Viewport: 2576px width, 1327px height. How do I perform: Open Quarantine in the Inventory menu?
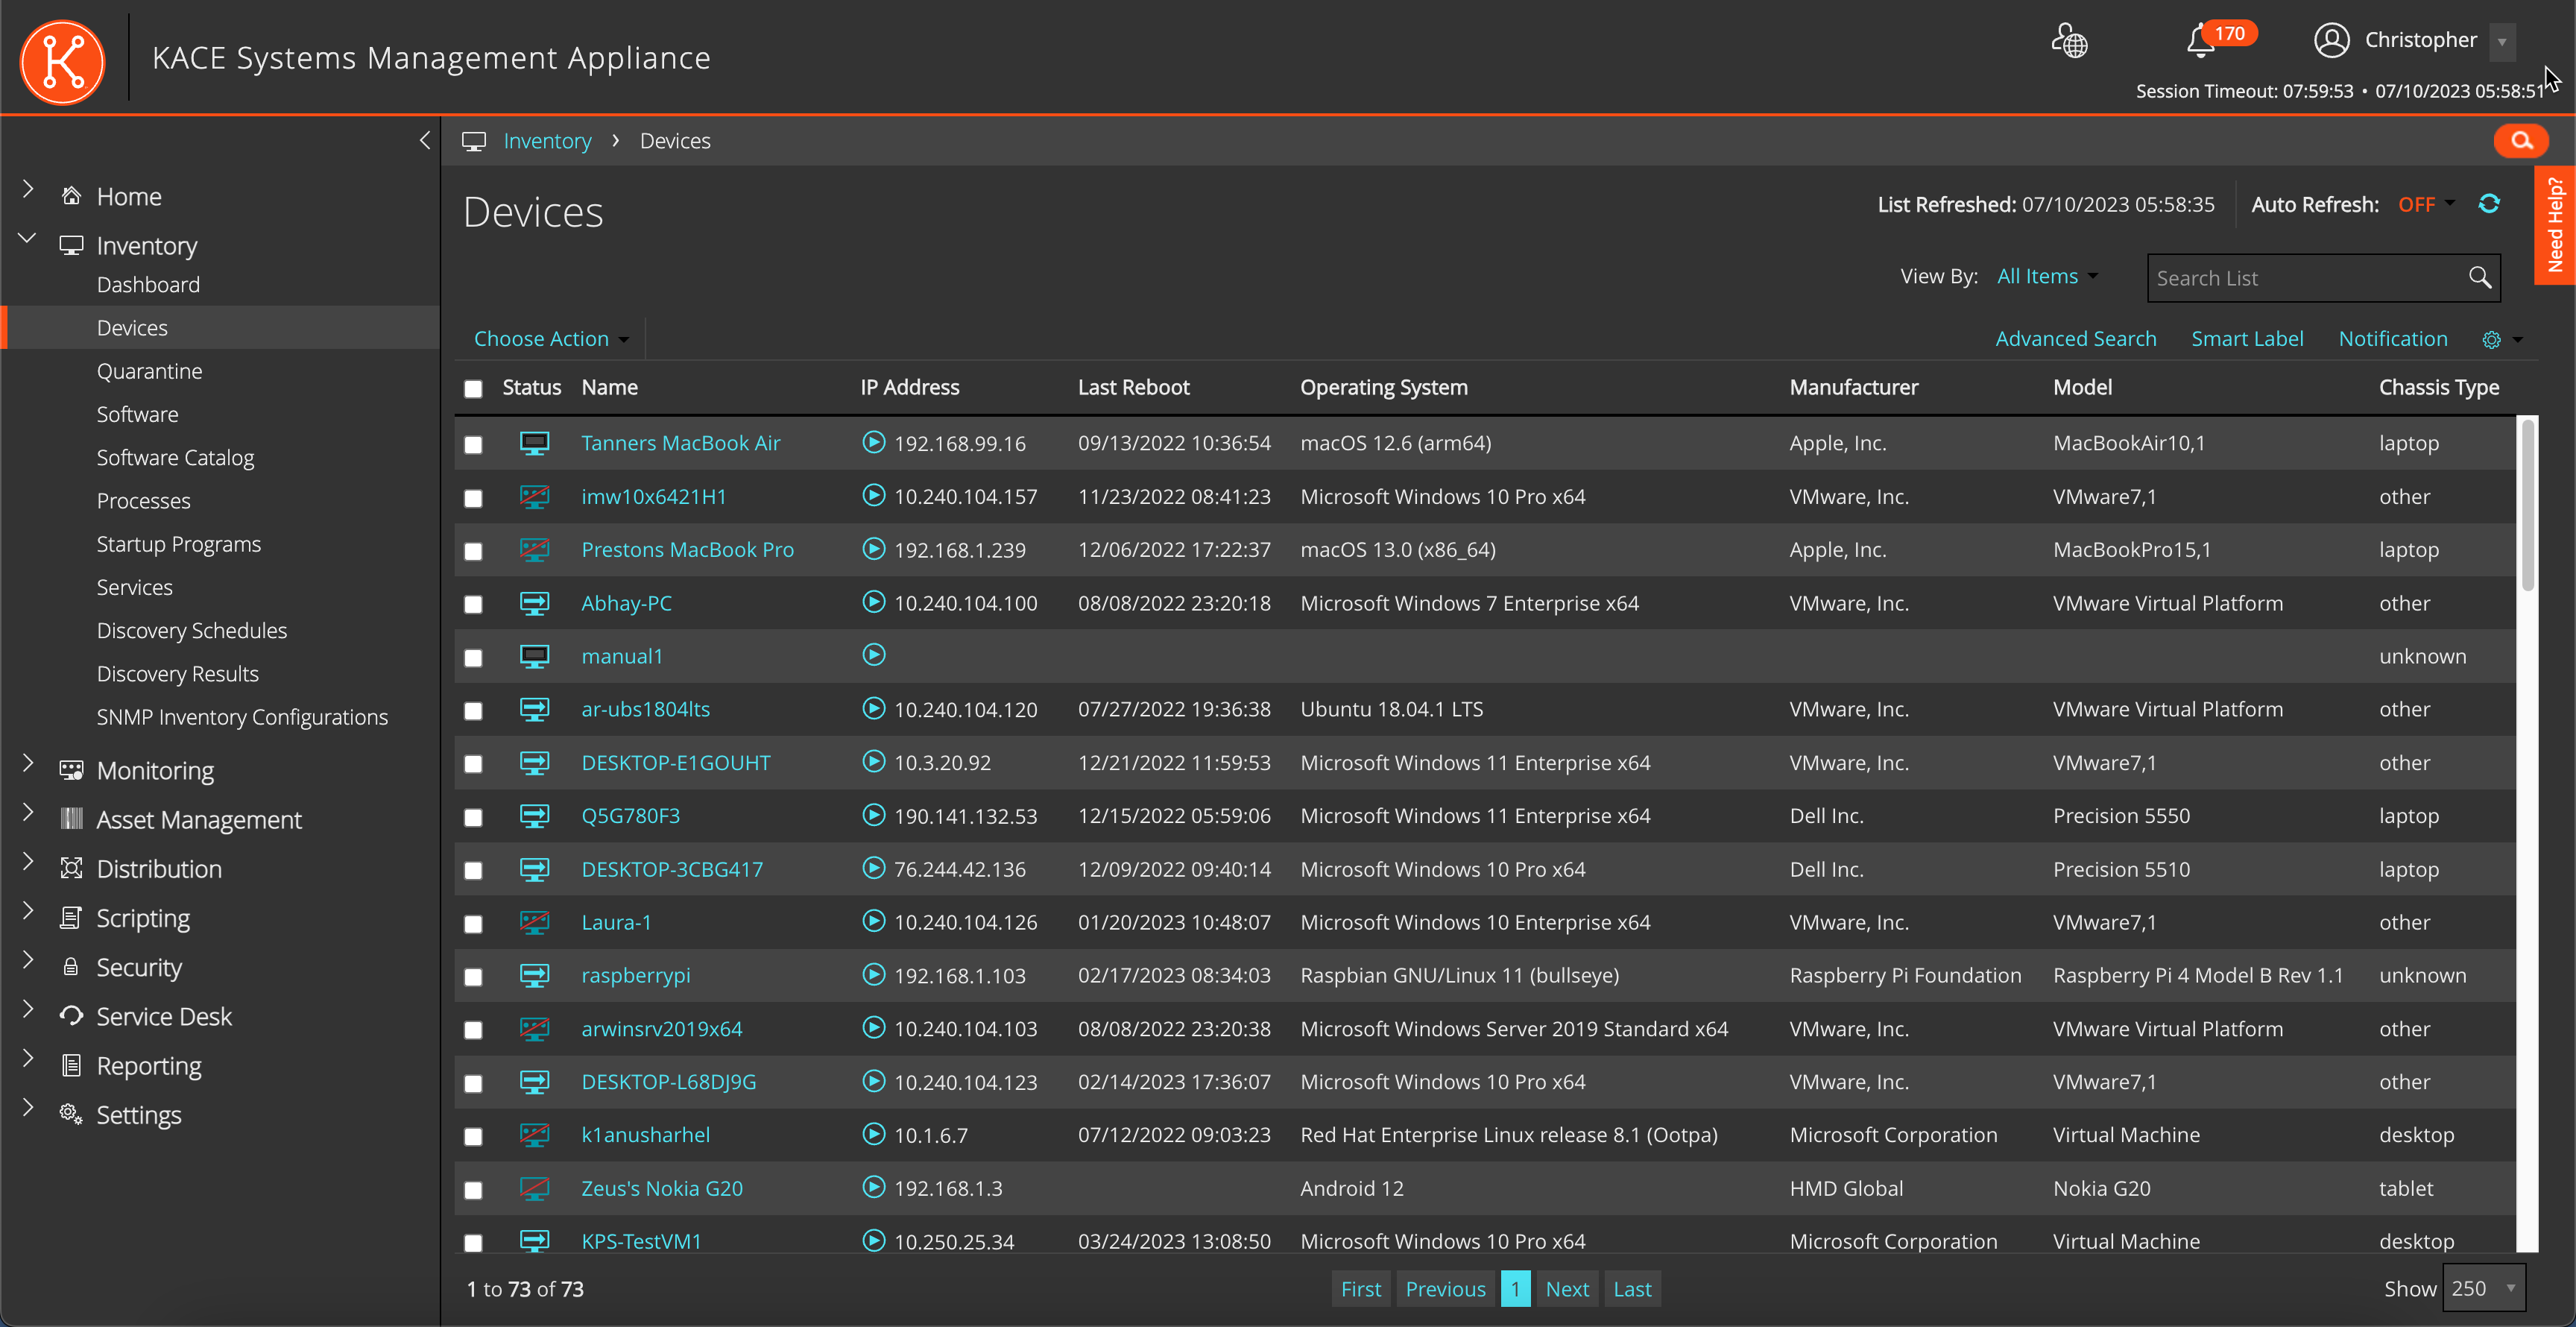(149, 371)
